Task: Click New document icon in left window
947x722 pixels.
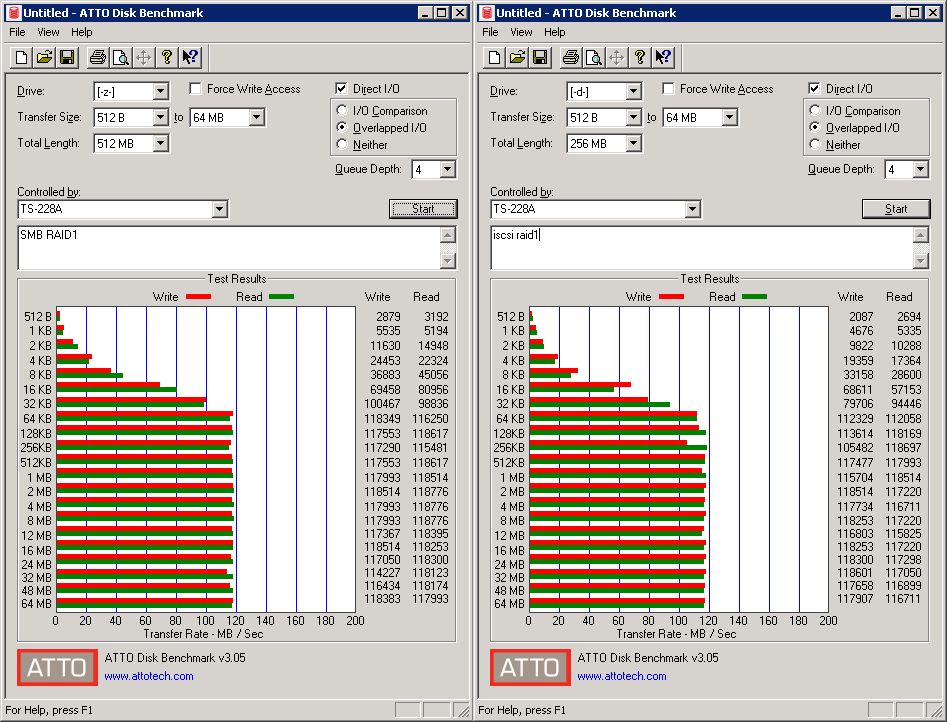Action: [21, 57]
